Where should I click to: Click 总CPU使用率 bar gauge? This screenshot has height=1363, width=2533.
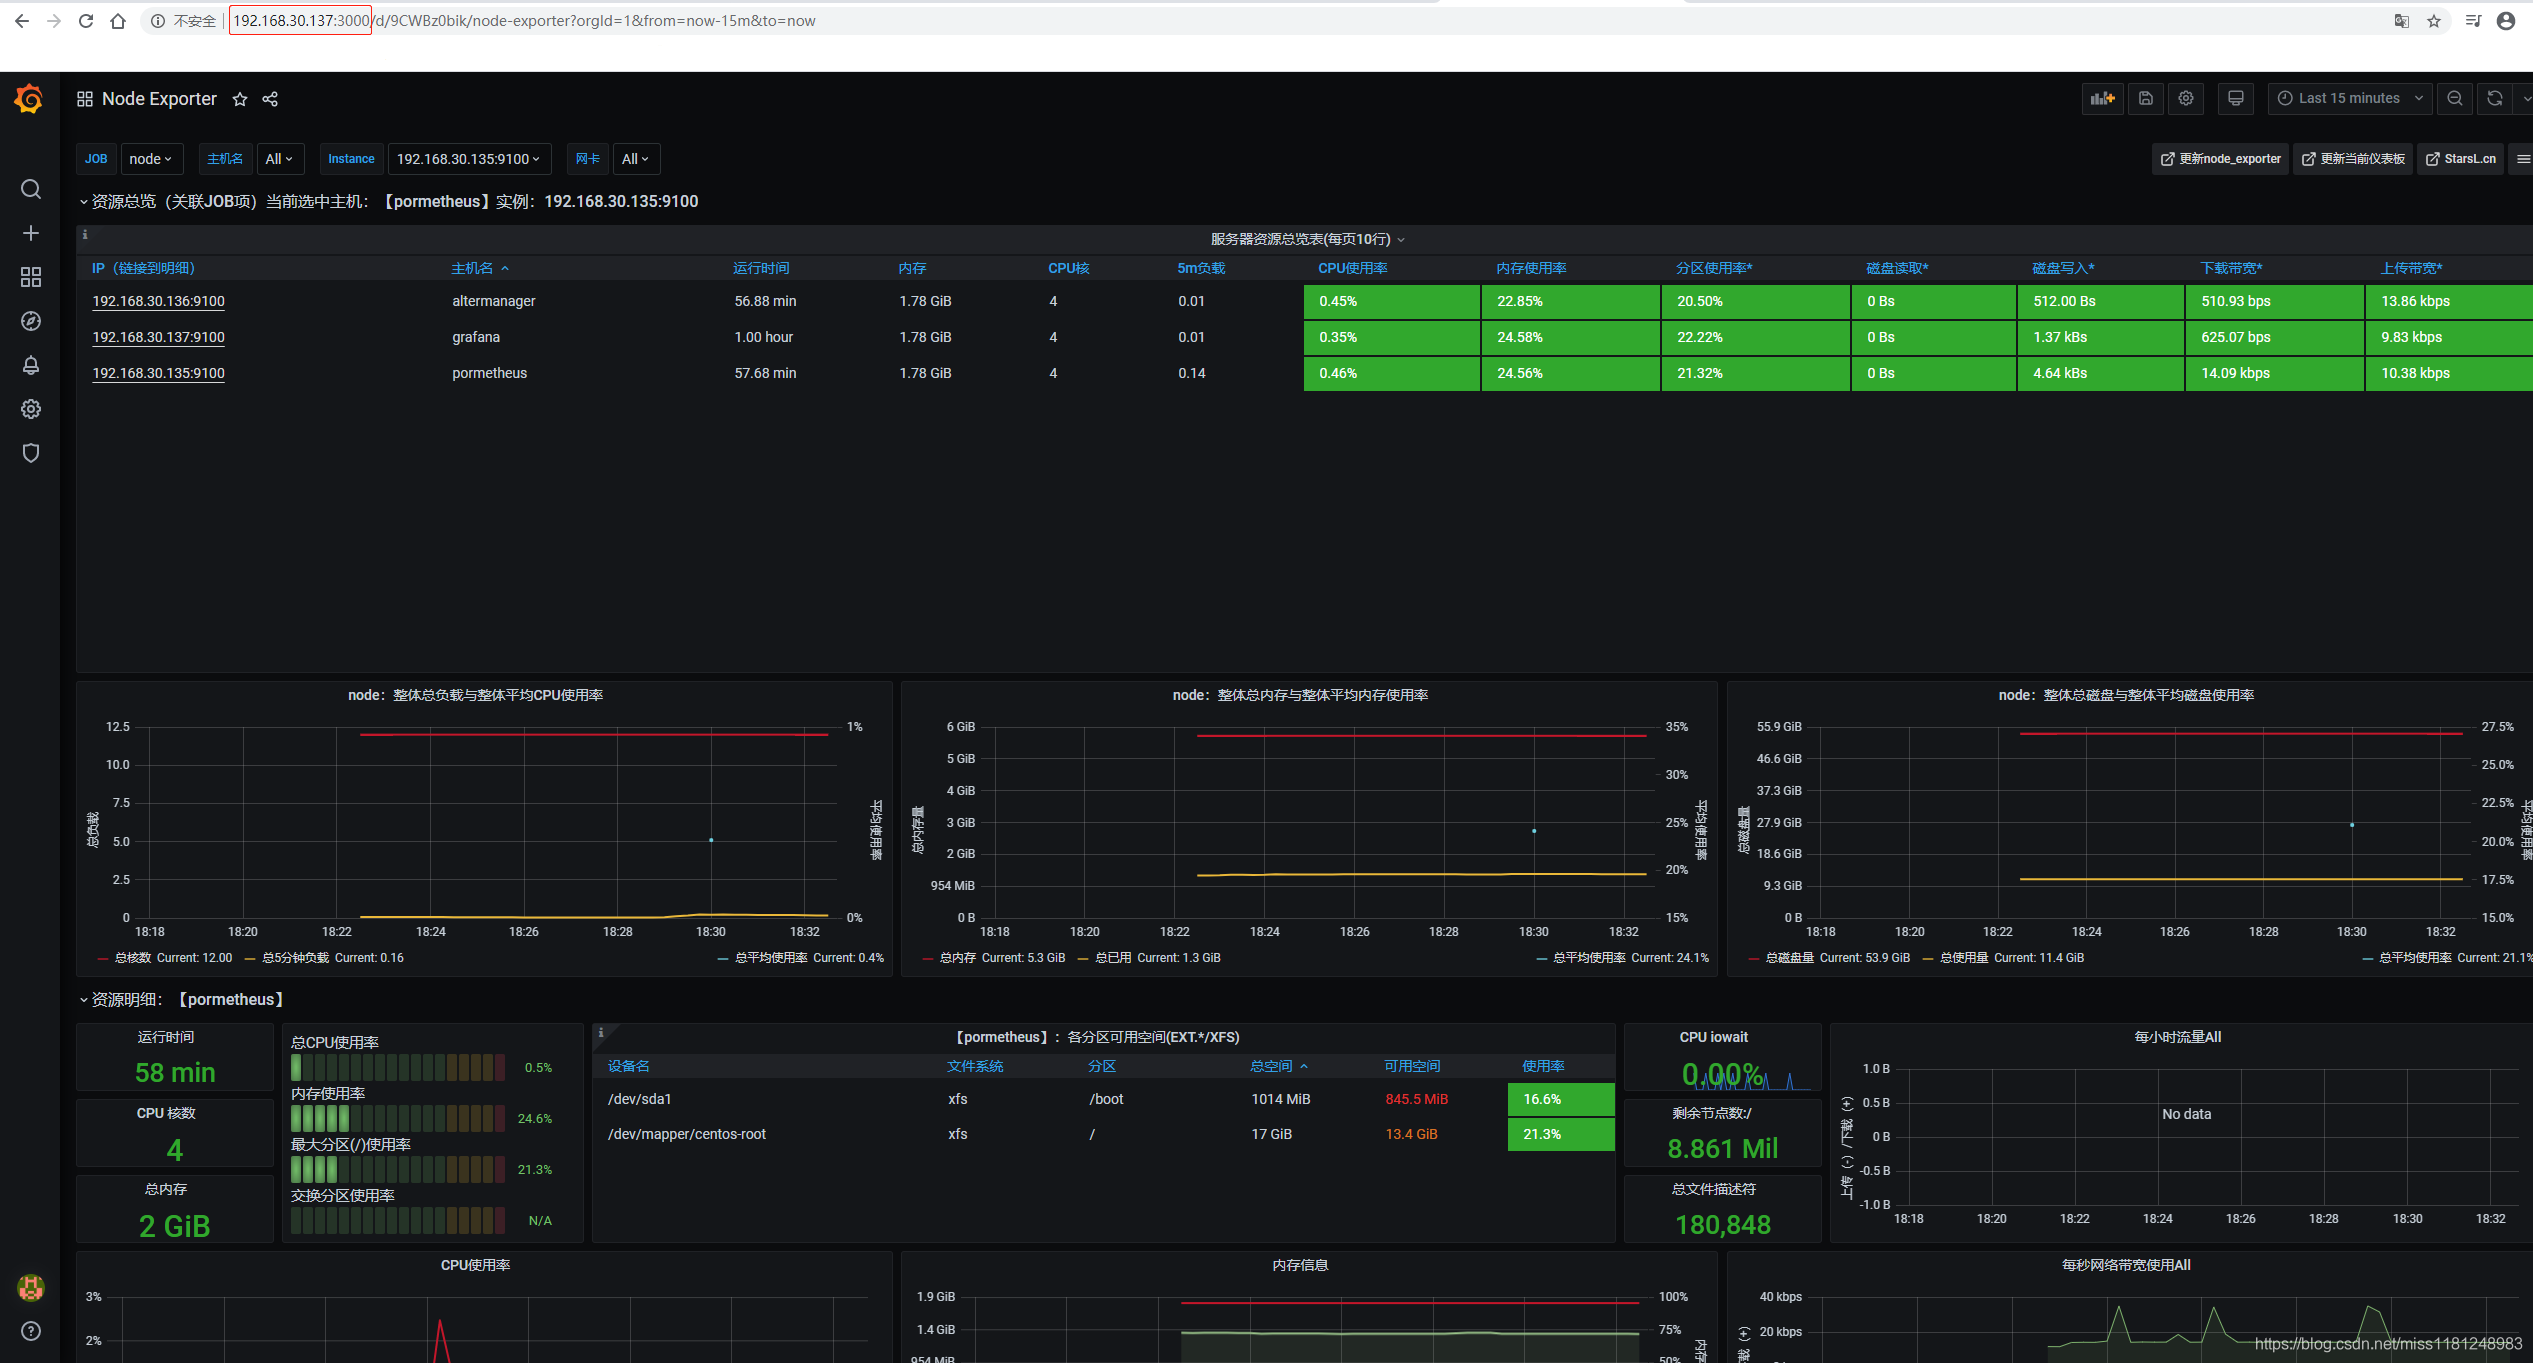(398, 1067)
